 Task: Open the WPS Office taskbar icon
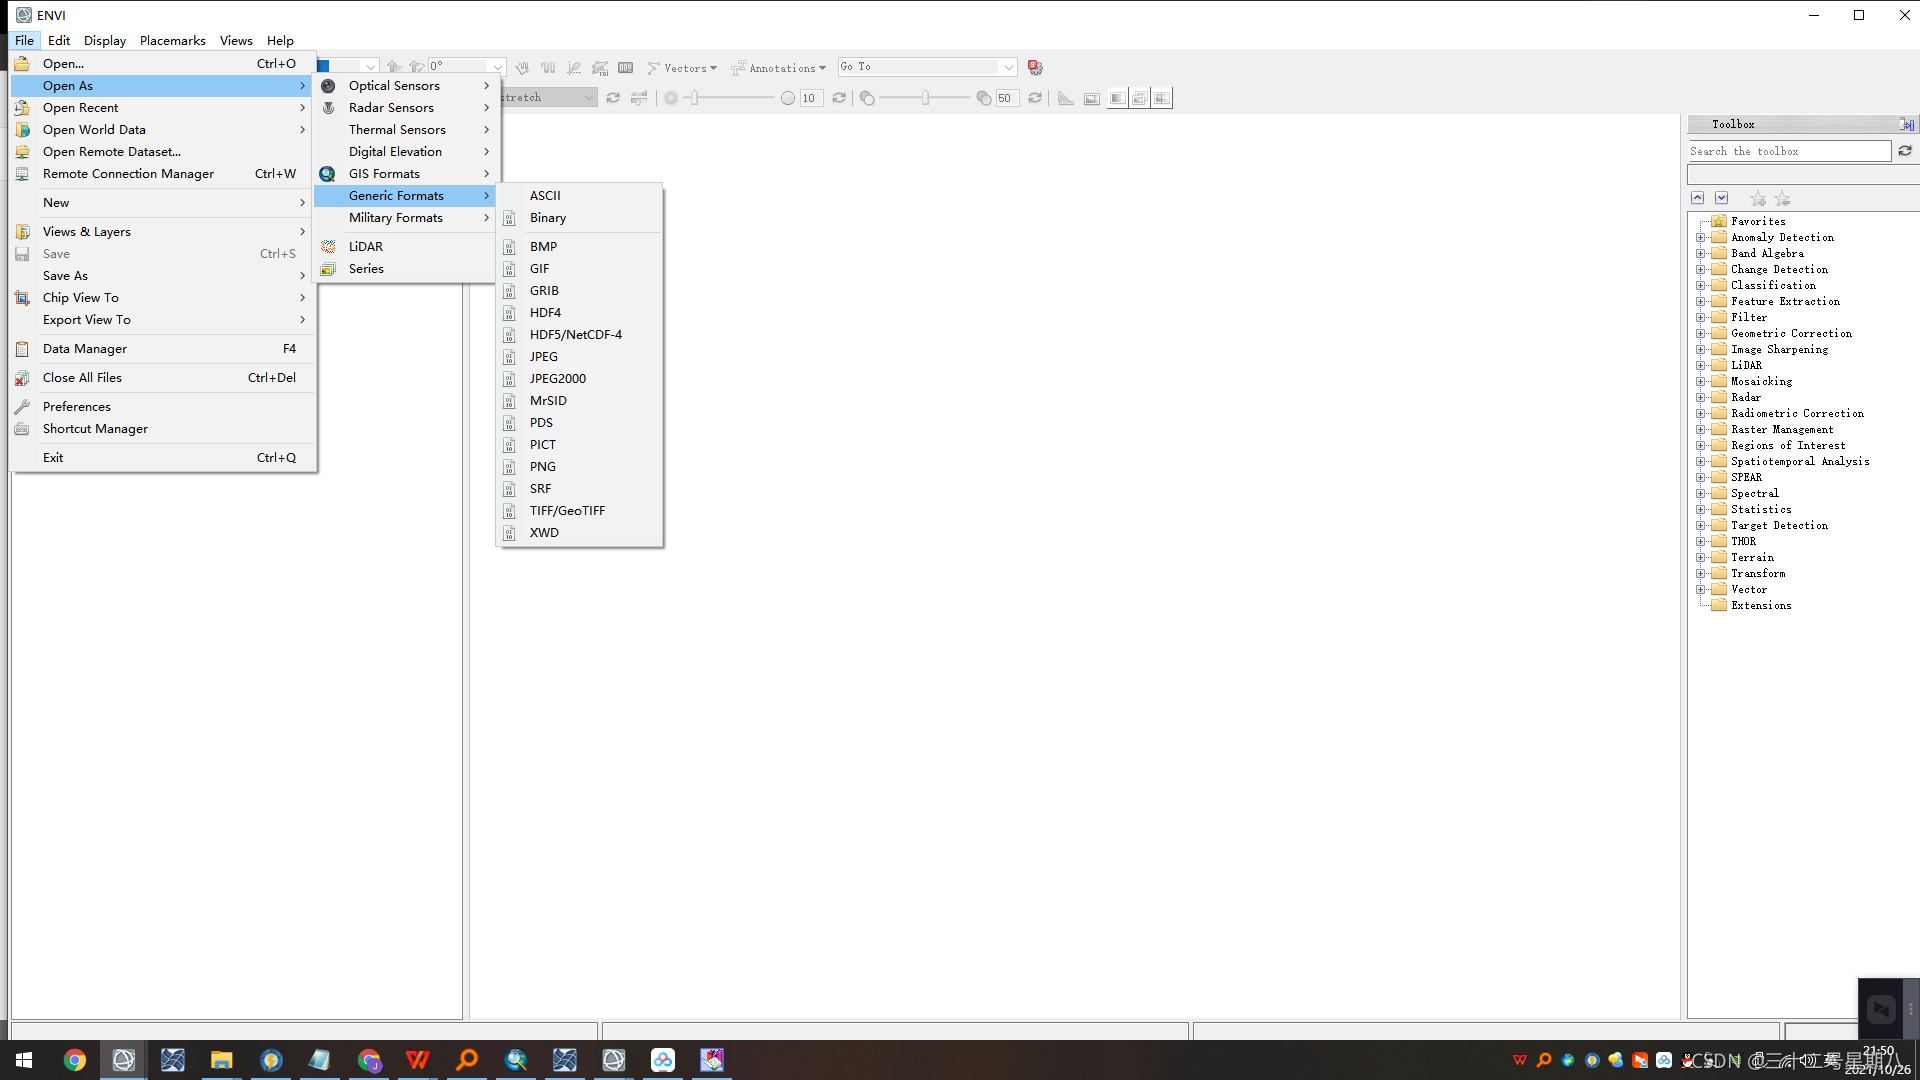pyautogui.click(x=418, y=1060)
